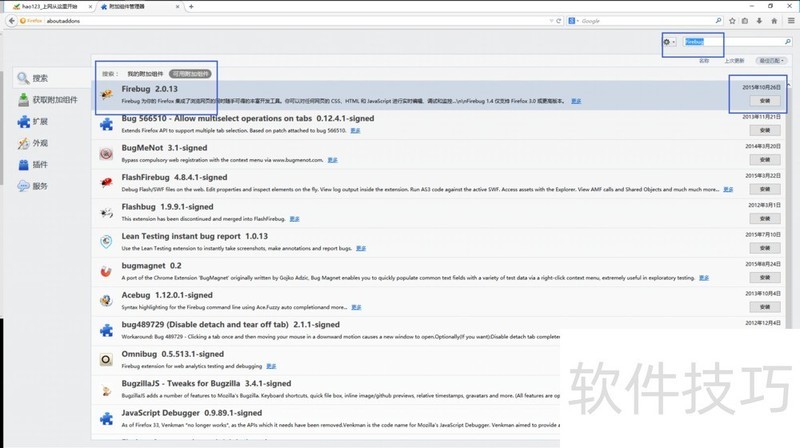Screen dimensions: 800x448
Task: Click the Flashbug add-on icon
Action: tap(106, 212)
